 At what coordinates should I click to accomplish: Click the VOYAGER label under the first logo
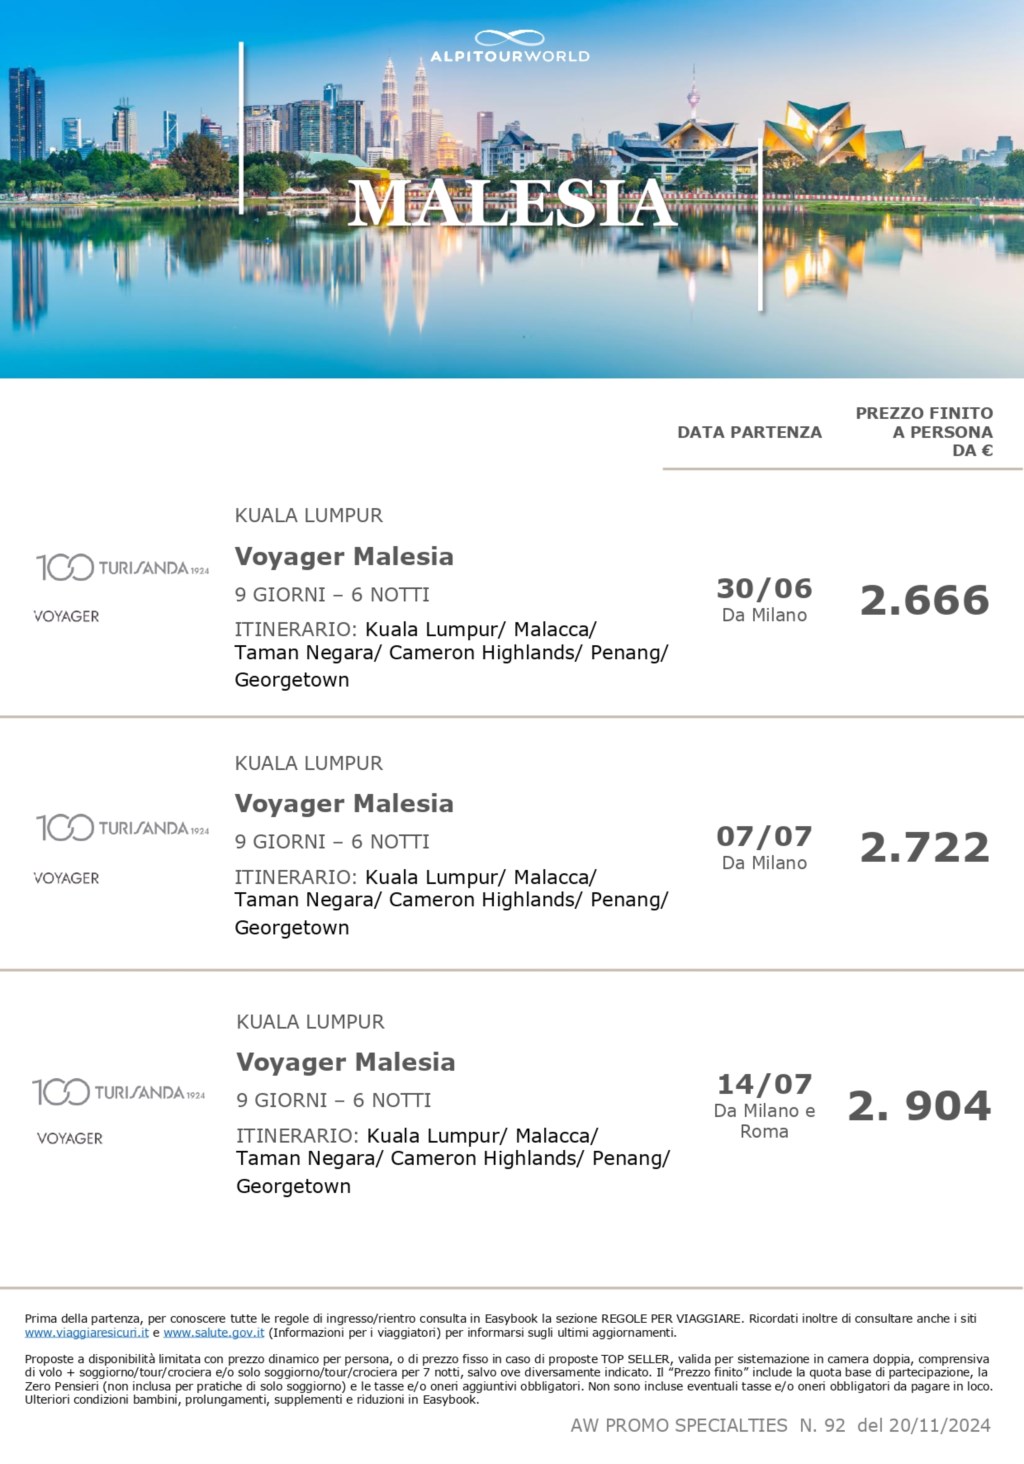pos(67,617)
